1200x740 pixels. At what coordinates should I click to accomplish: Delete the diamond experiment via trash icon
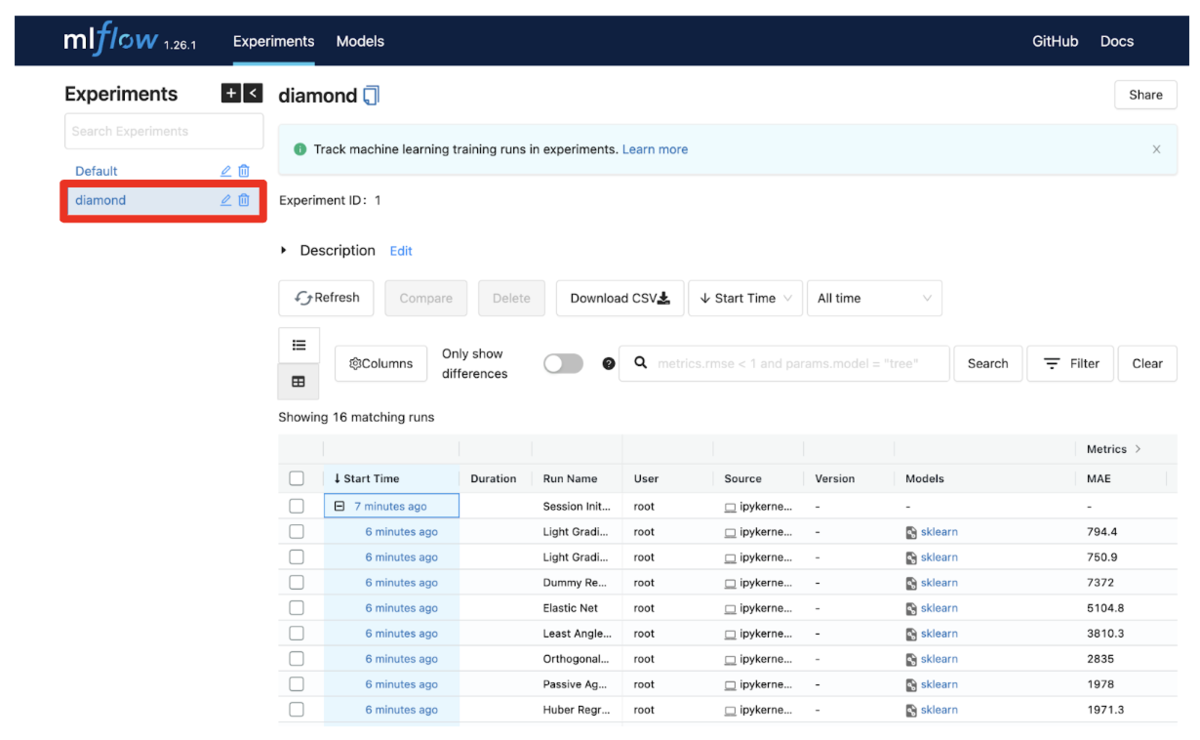tap(244, 200)
